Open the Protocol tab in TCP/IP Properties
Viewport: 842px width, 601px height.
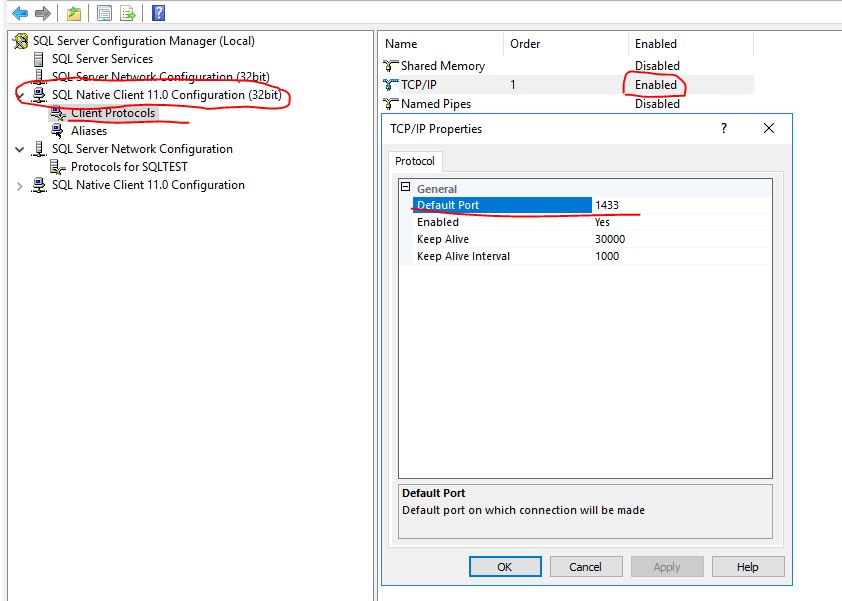coord(415,161)
